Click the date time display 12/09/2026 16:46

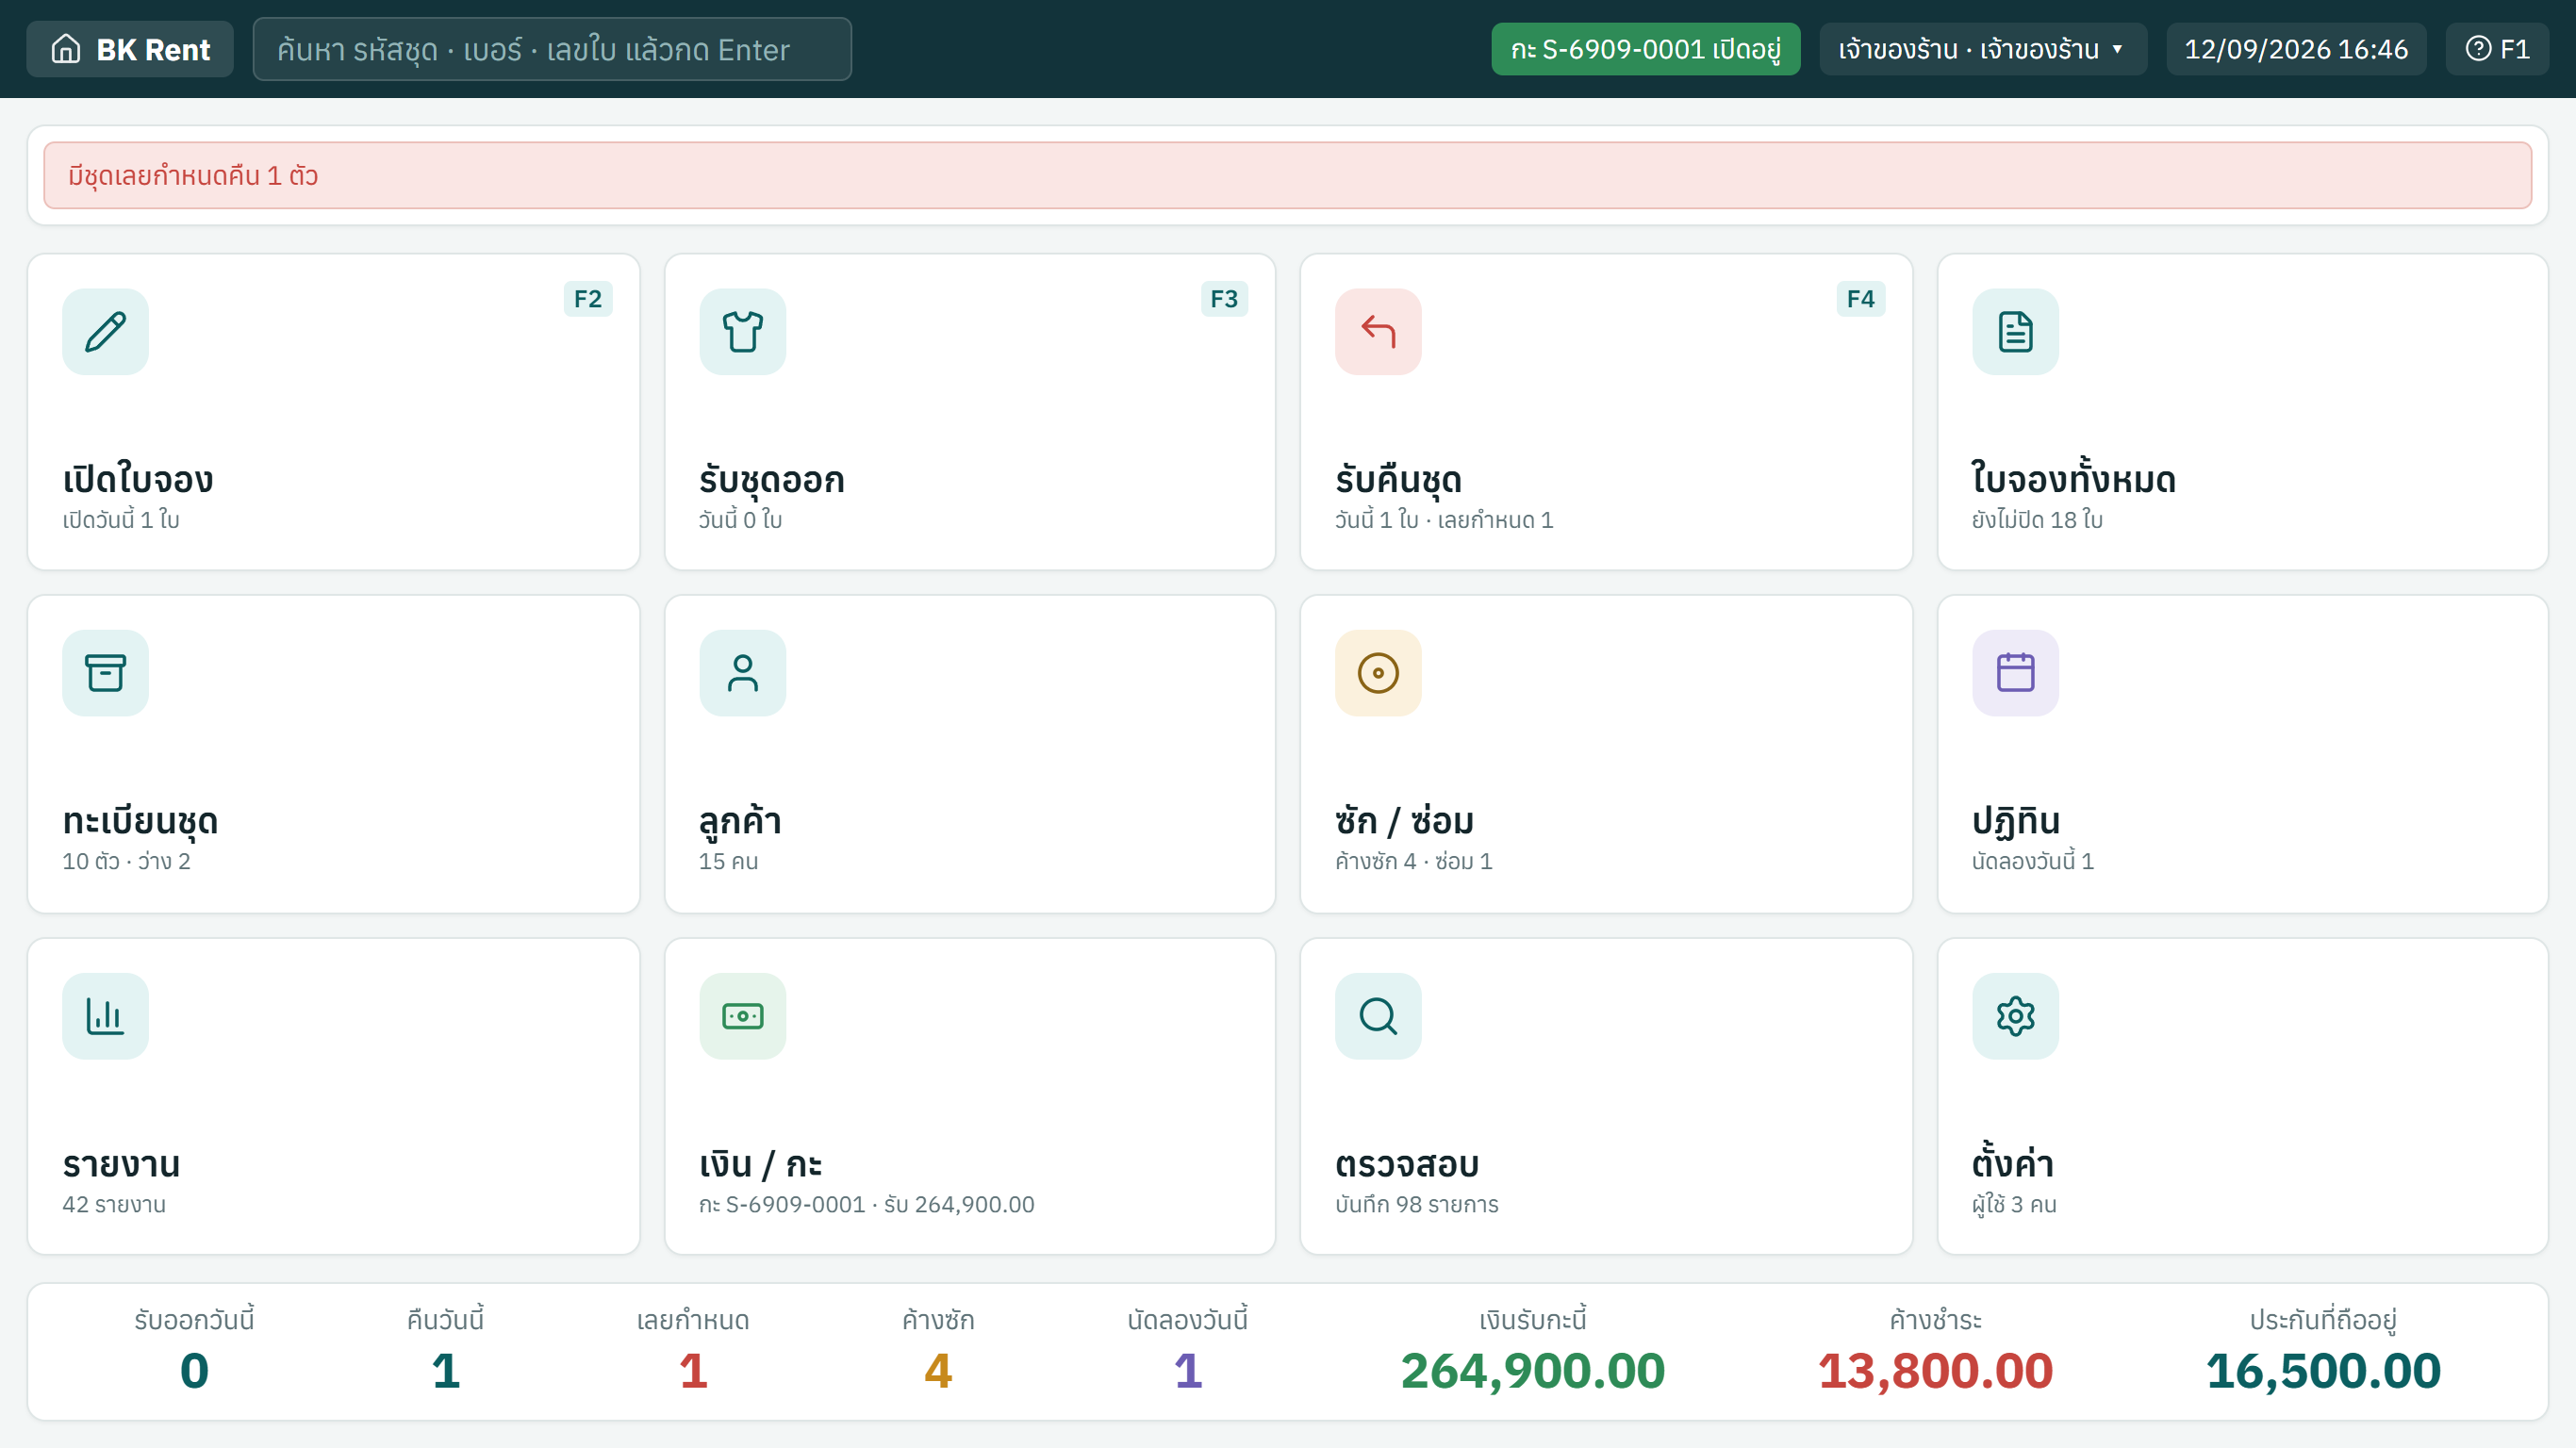(x=2296, y=49)
